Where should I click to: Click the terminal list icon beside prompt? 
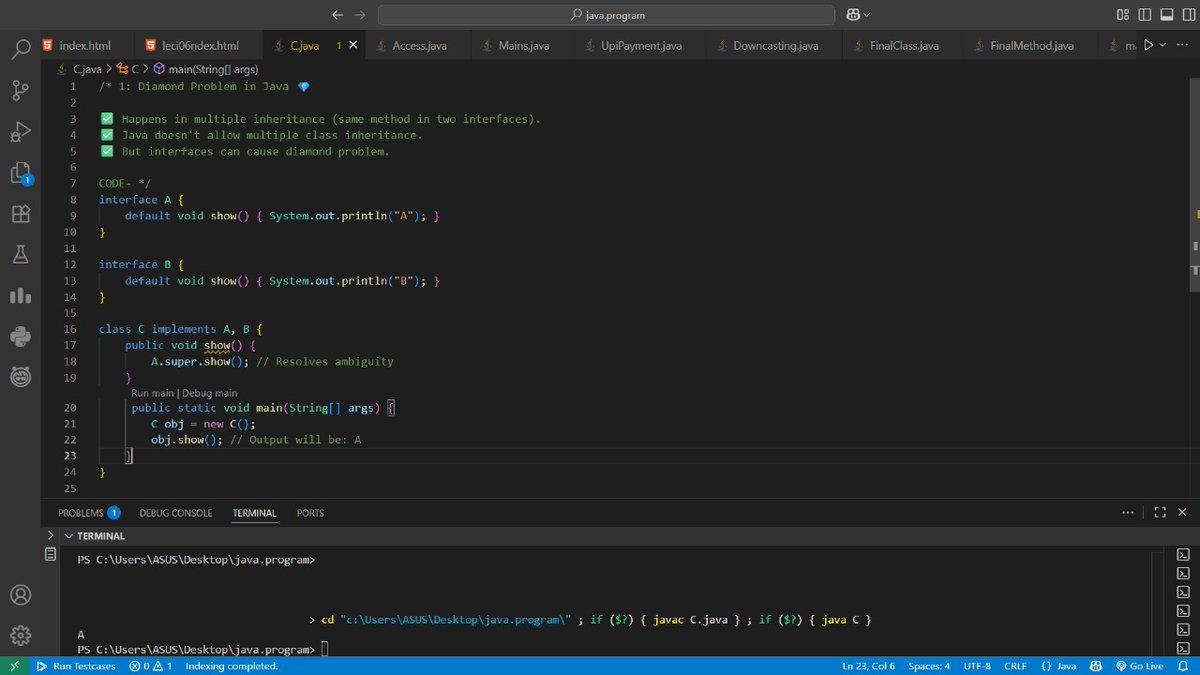tap(51, 553)
